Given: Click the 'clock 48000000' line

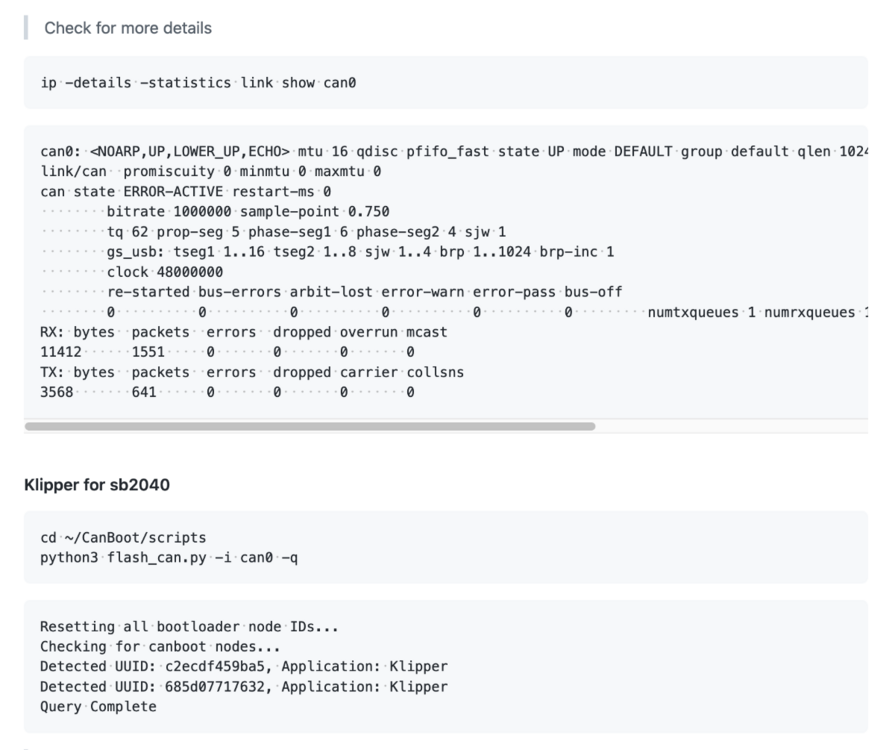Looking at the screenshot, I should pyautogui.click(x=165, y=272).
